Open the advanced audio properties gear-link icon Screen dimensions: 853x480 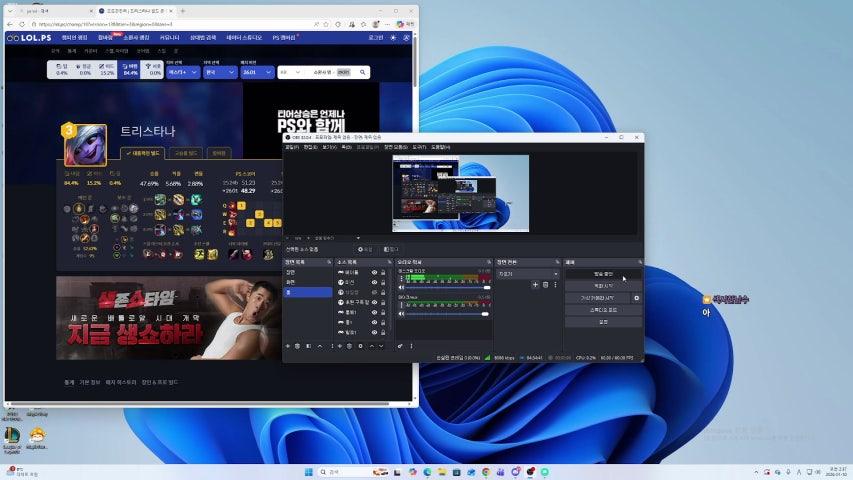coord(400,346)
